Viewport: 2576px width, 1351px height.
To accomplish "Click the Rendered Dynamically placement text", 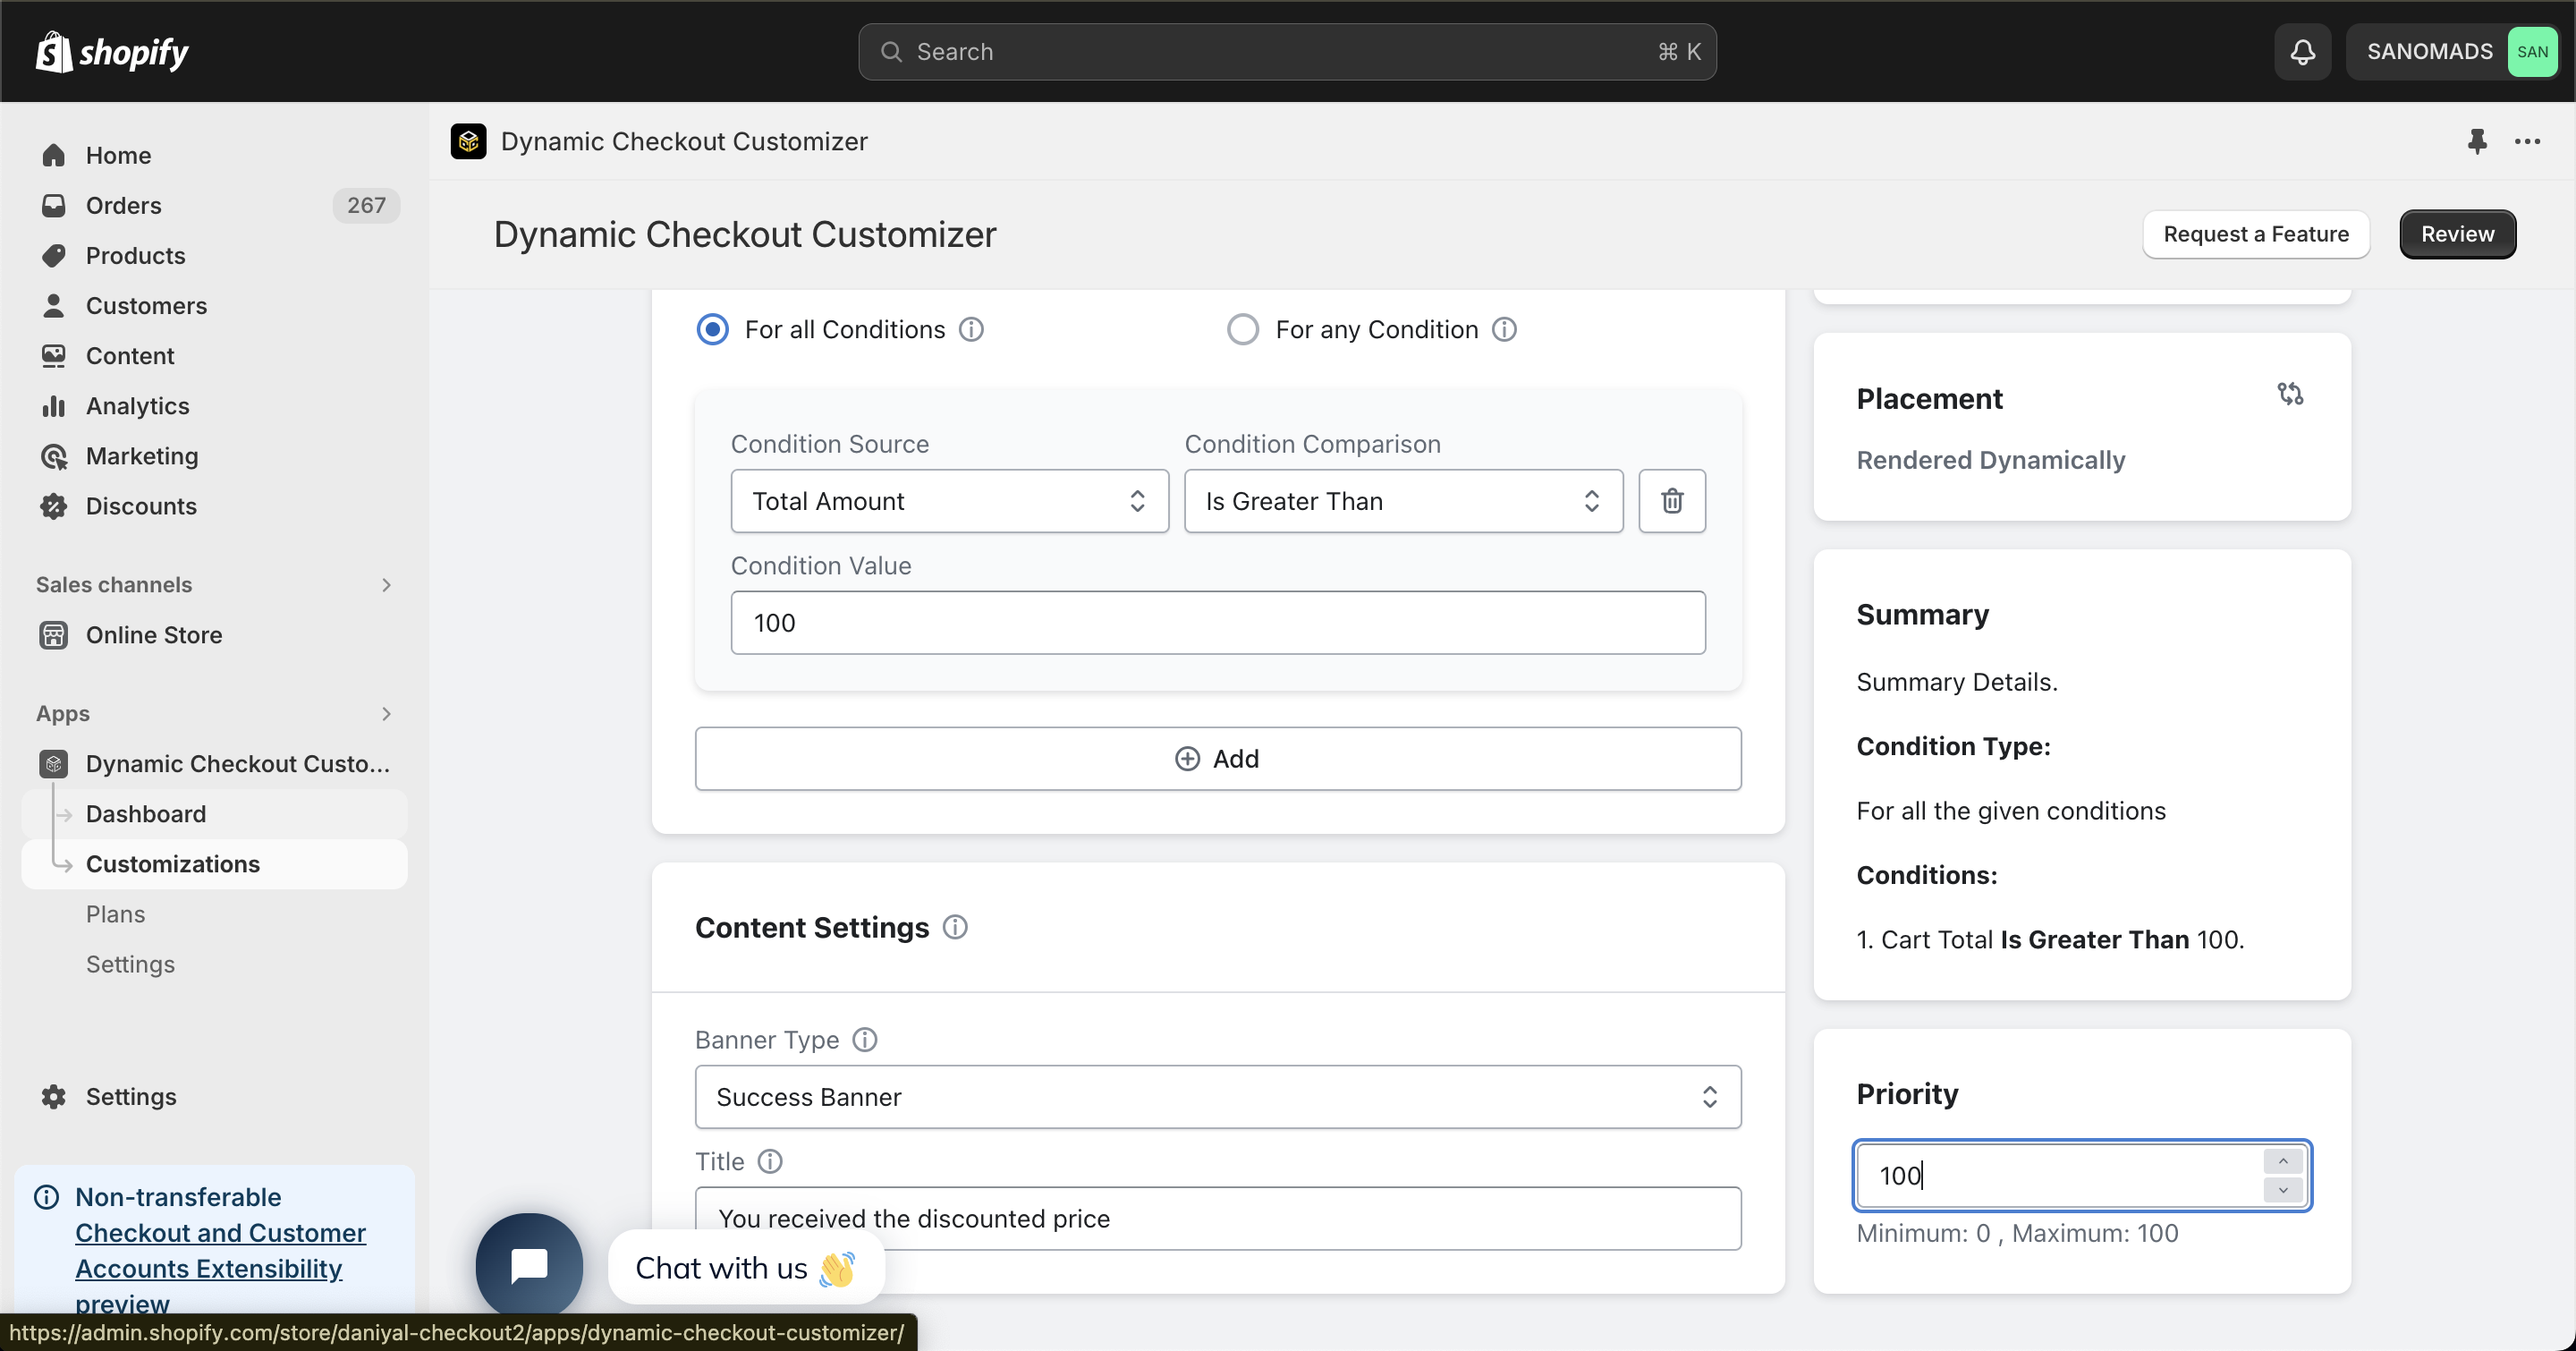I will click(x=1990, y=459).
